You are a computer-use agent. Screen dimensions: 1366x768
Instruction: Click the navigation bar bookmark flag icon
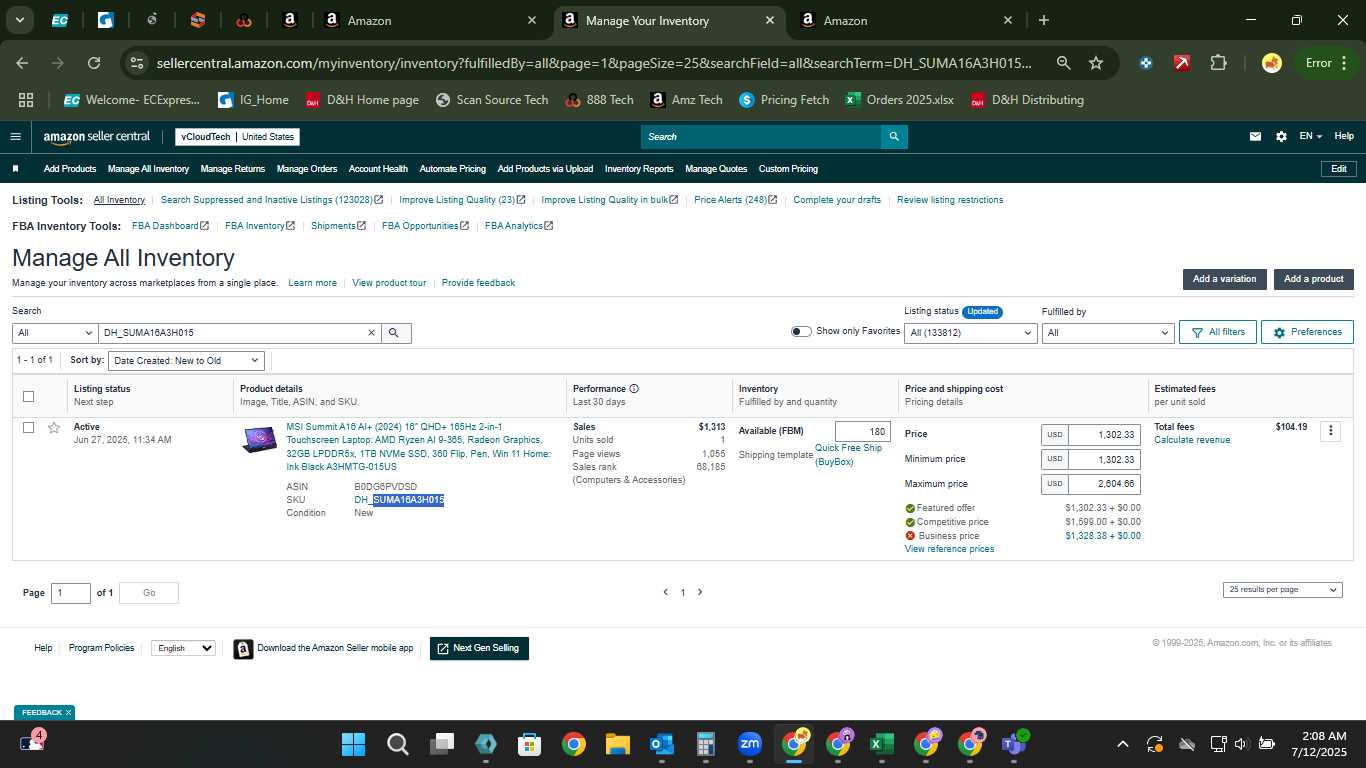[15, 169]
